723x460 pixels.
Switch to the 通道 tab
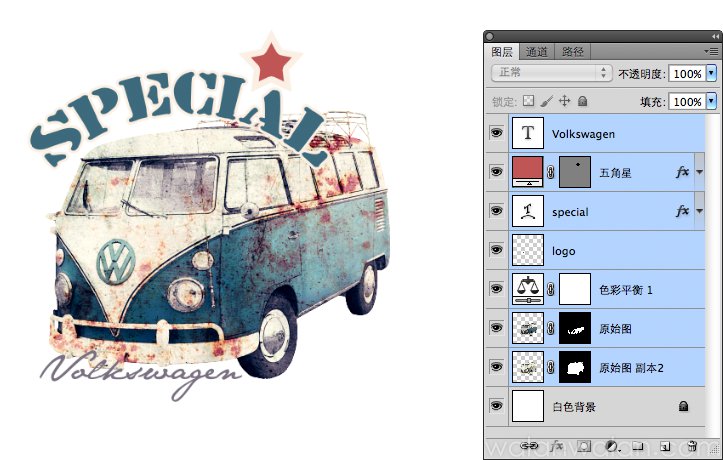click(x=536, y=52)
